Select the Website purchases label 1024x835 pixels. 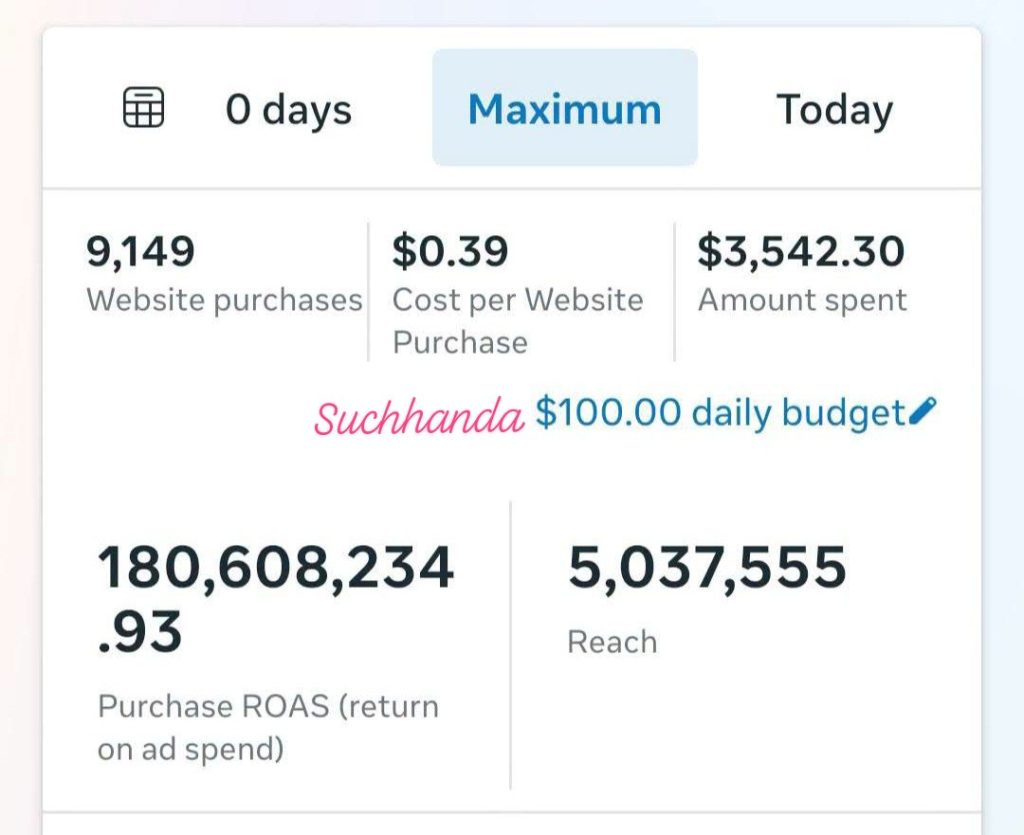[x=224, y=300]
